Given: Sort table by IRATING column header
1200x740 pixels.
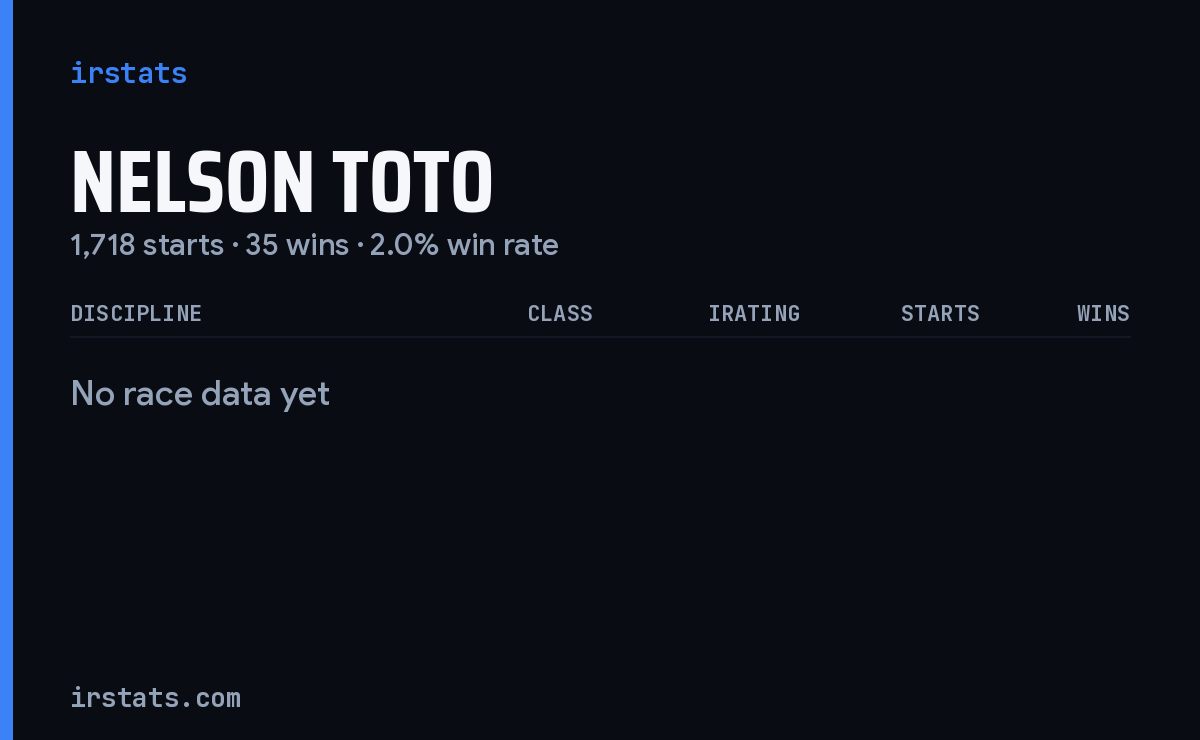Looking at the screenshot, I should [x=754, y=313].
